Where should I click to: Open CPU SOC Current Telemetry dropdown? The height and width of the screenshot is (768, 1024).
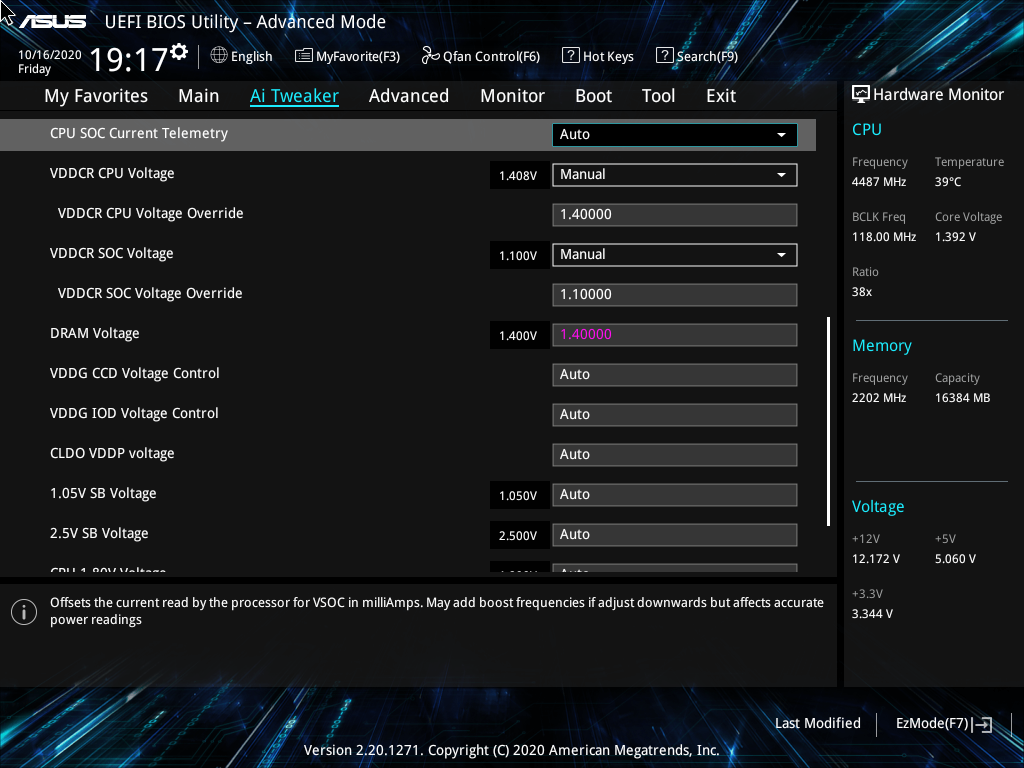point(675,135)
